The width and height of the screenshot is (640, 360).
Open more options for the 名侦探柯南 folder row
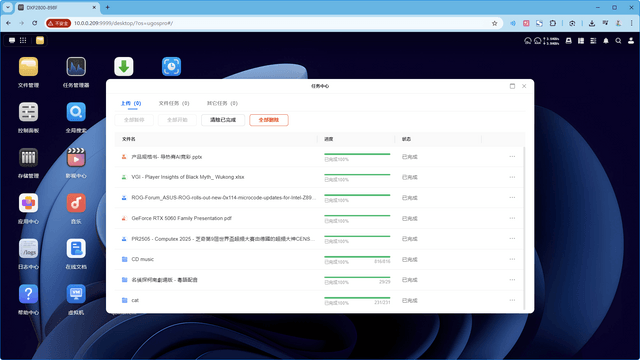coord(512,280)
